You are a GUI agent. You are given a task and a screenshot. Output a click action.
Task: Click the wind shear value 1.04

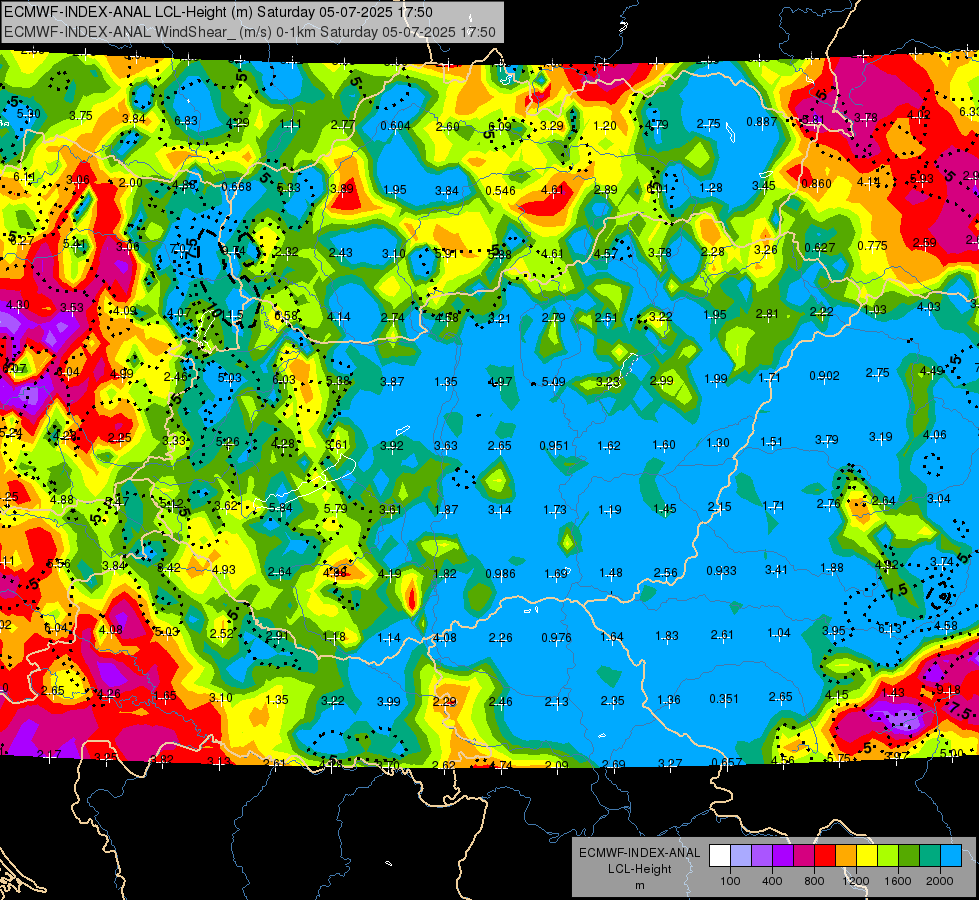coord(779,633)
